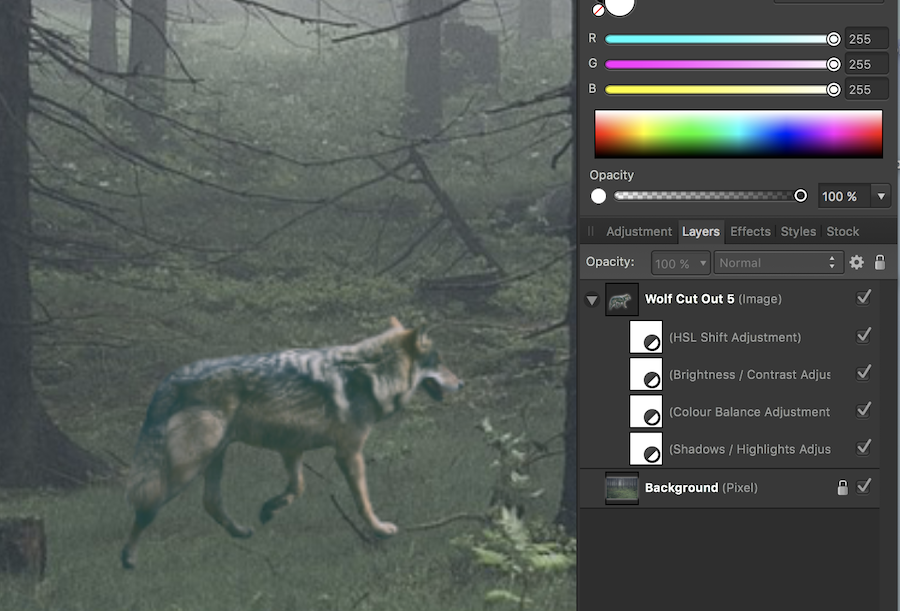Switch to the Effects tab
Viewport: 900px width, 611px height.
(x=750, y=231)
